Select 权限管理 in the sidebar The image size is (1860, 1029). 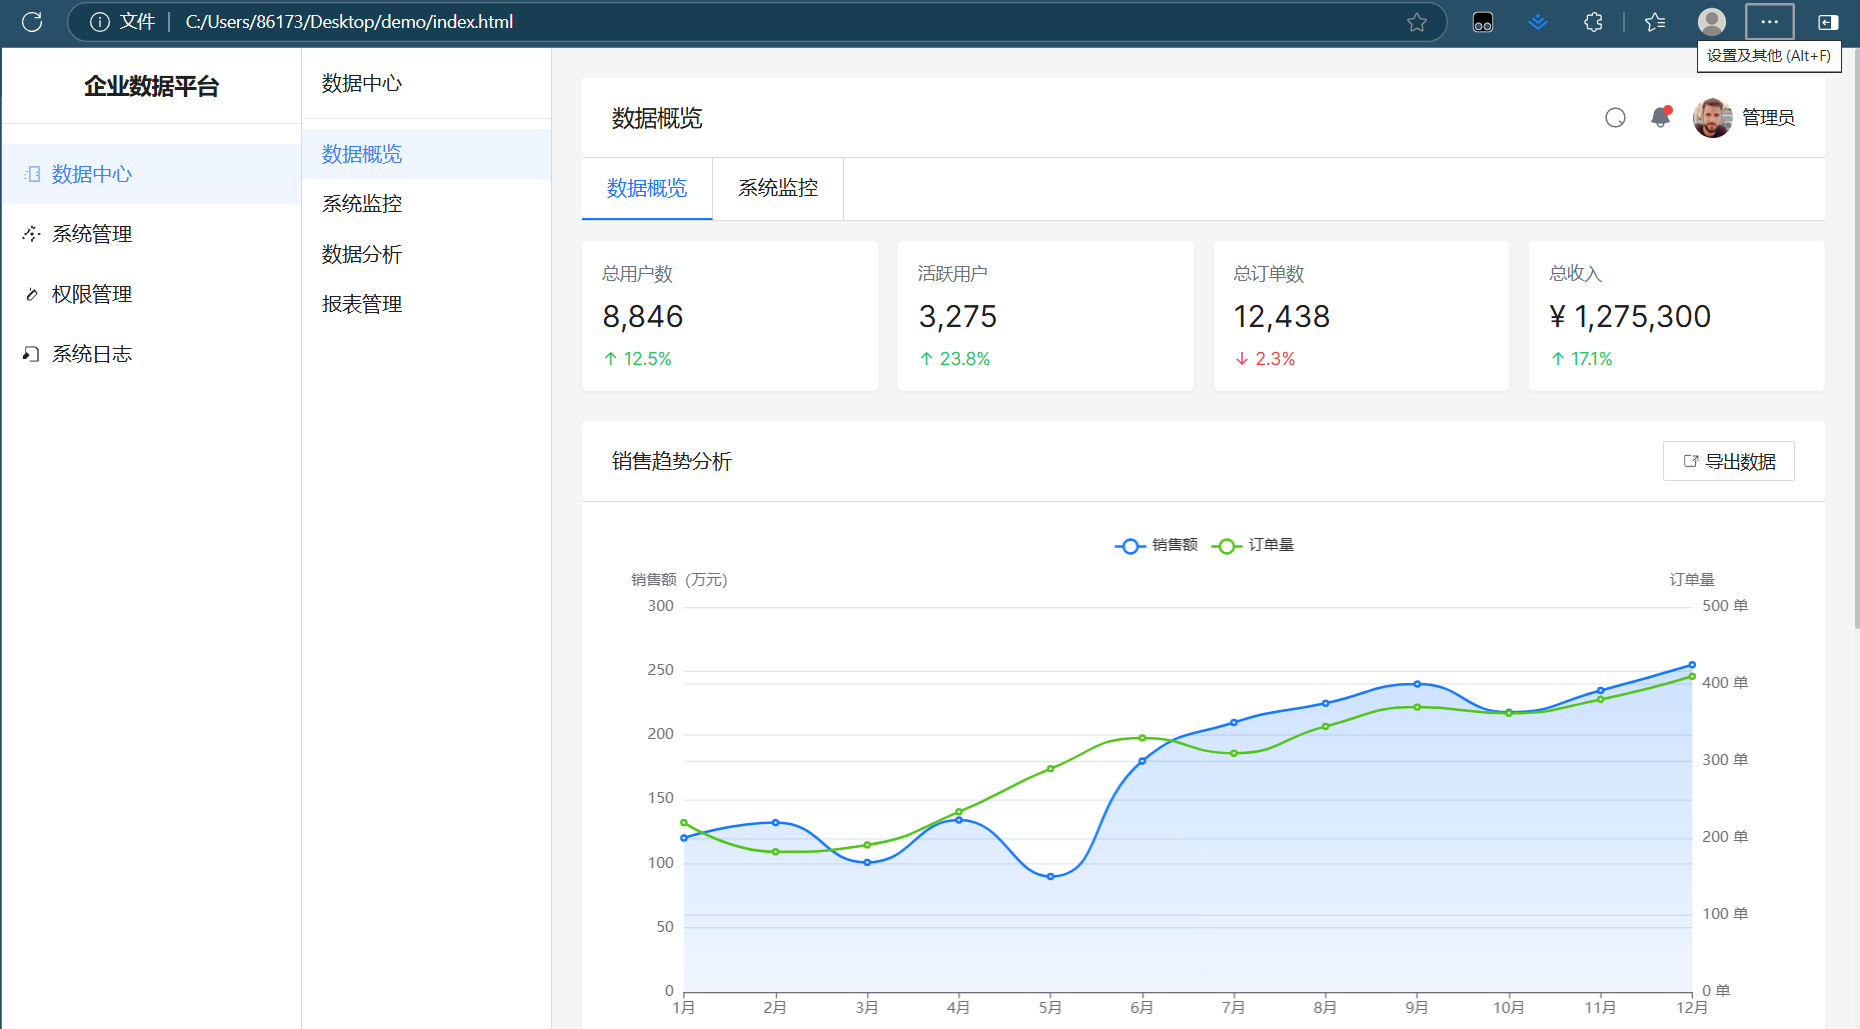pyautogui.click(x=92, y=294)
